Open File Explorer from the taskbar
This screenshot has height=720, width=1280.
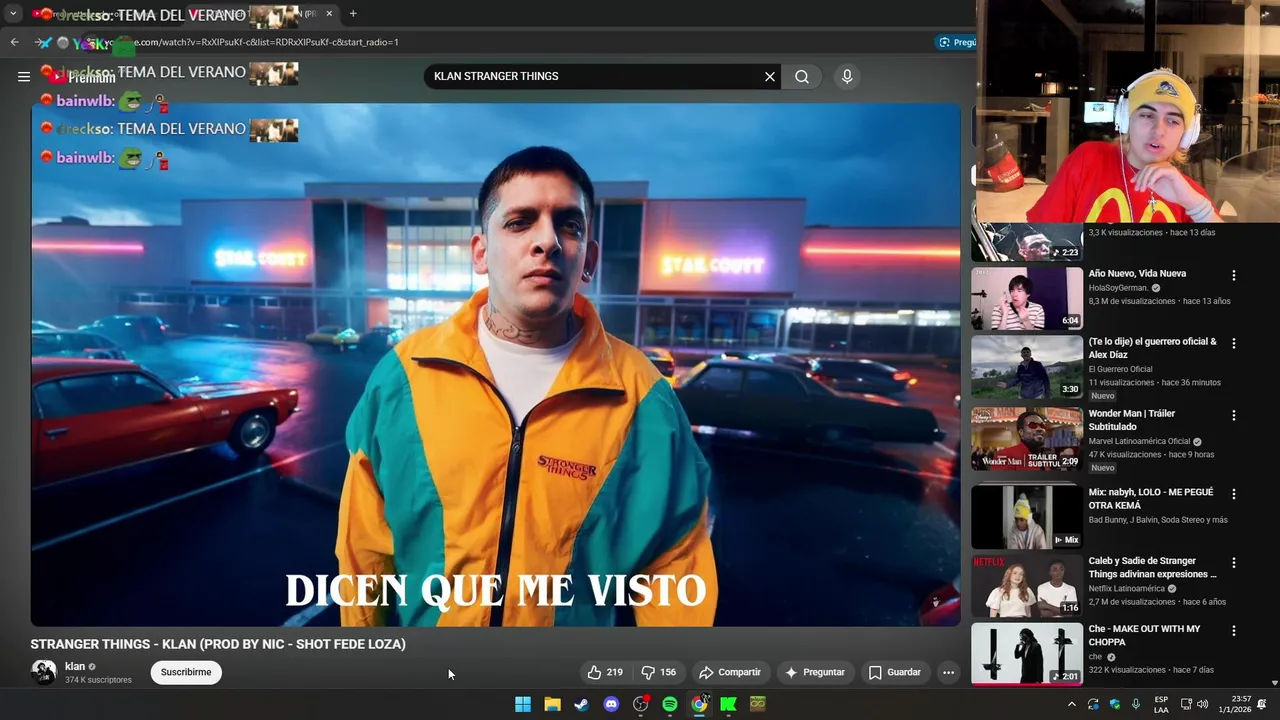(552, 704)
